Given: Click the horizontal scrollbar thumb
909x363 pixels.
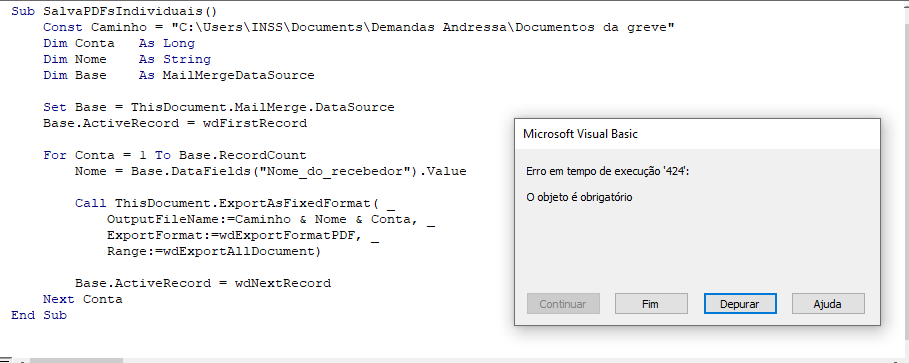Looking at the screenshot, I should click(x=77, y=360).
